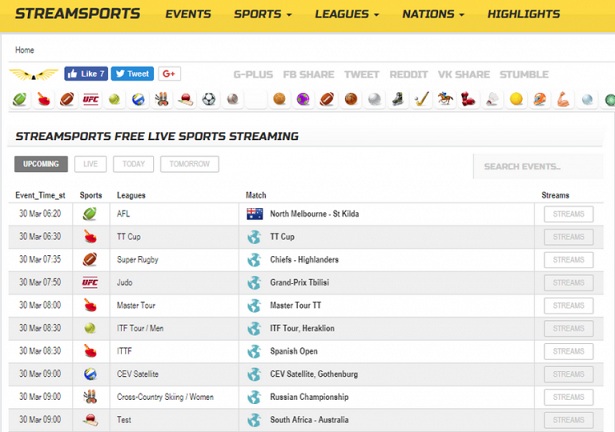Open Streams for South Africa - Australia
Image resolution: width=615 pixels, height=432 pixels.
[569, 420]
